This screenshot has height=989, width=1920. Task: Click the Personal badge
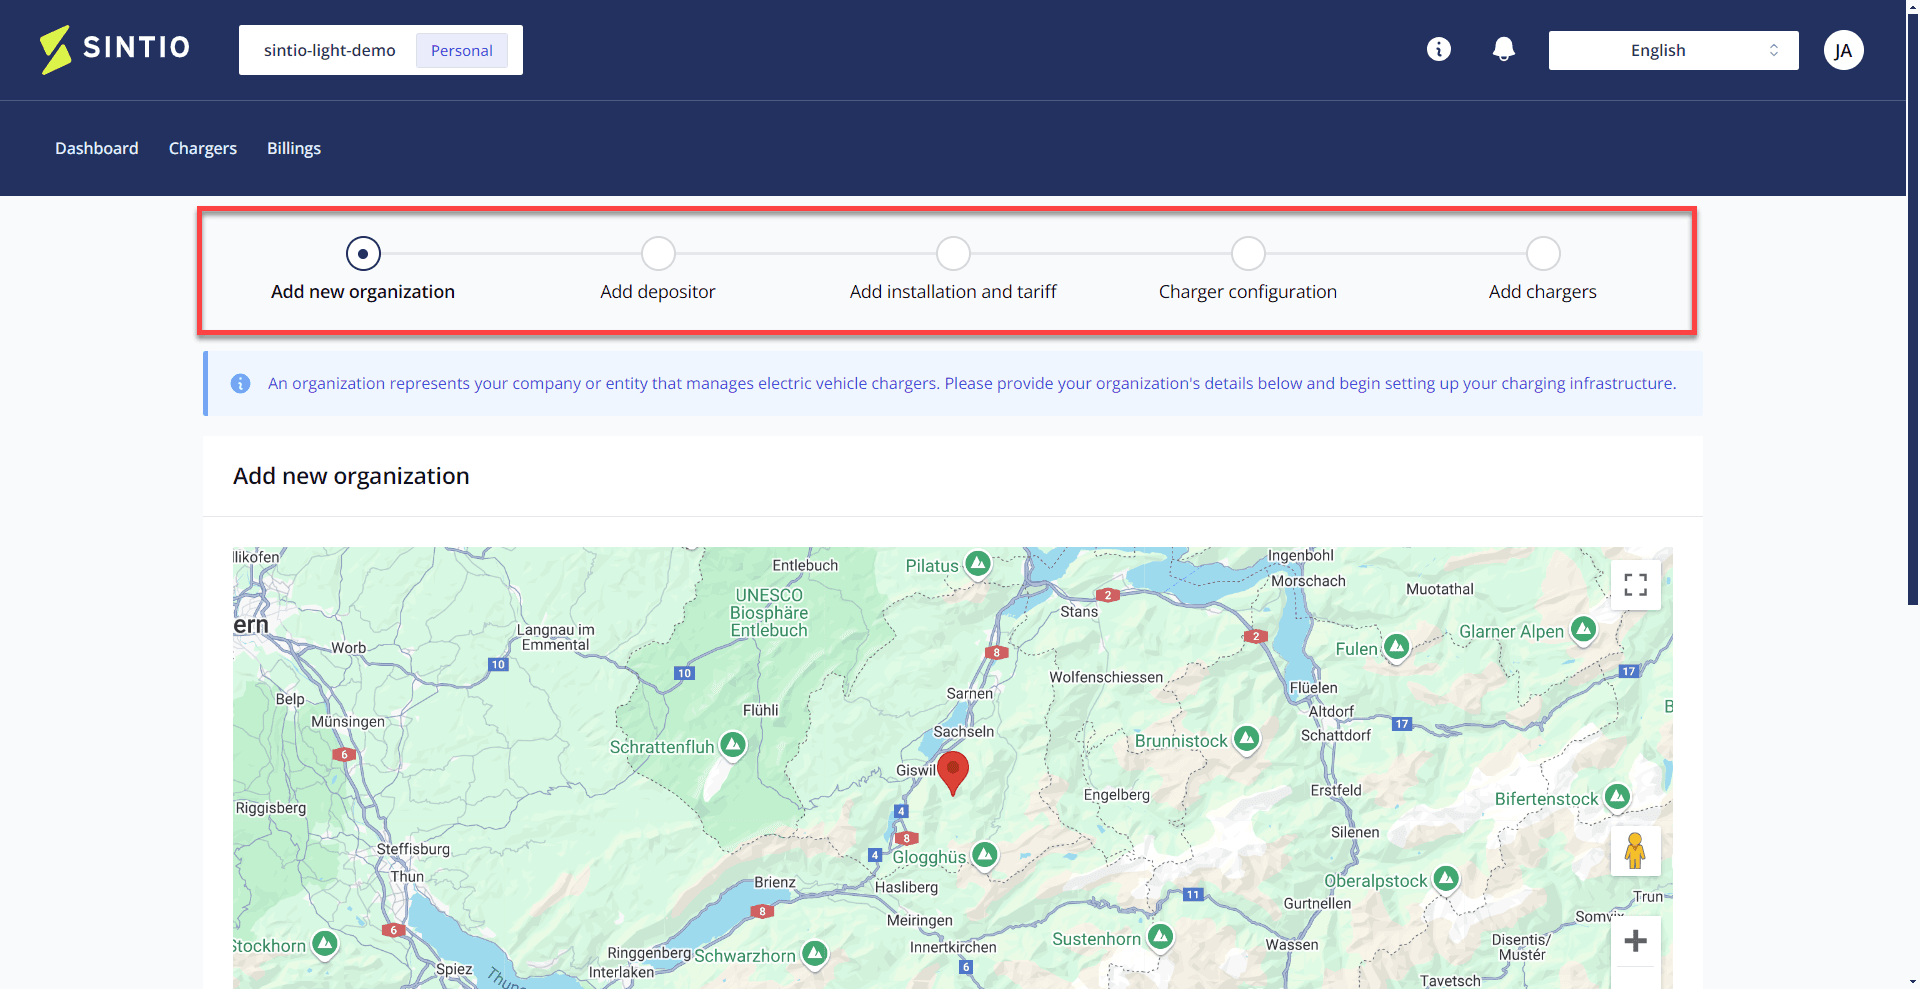tap(462, 50)
